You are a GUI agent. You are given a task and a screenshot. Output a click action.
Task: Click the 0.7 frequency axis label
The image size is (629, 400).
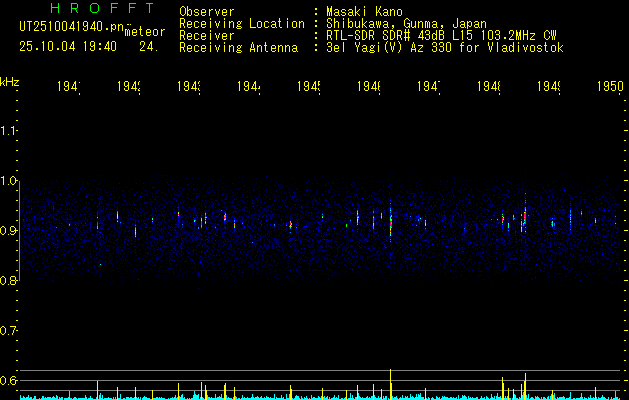9,331
